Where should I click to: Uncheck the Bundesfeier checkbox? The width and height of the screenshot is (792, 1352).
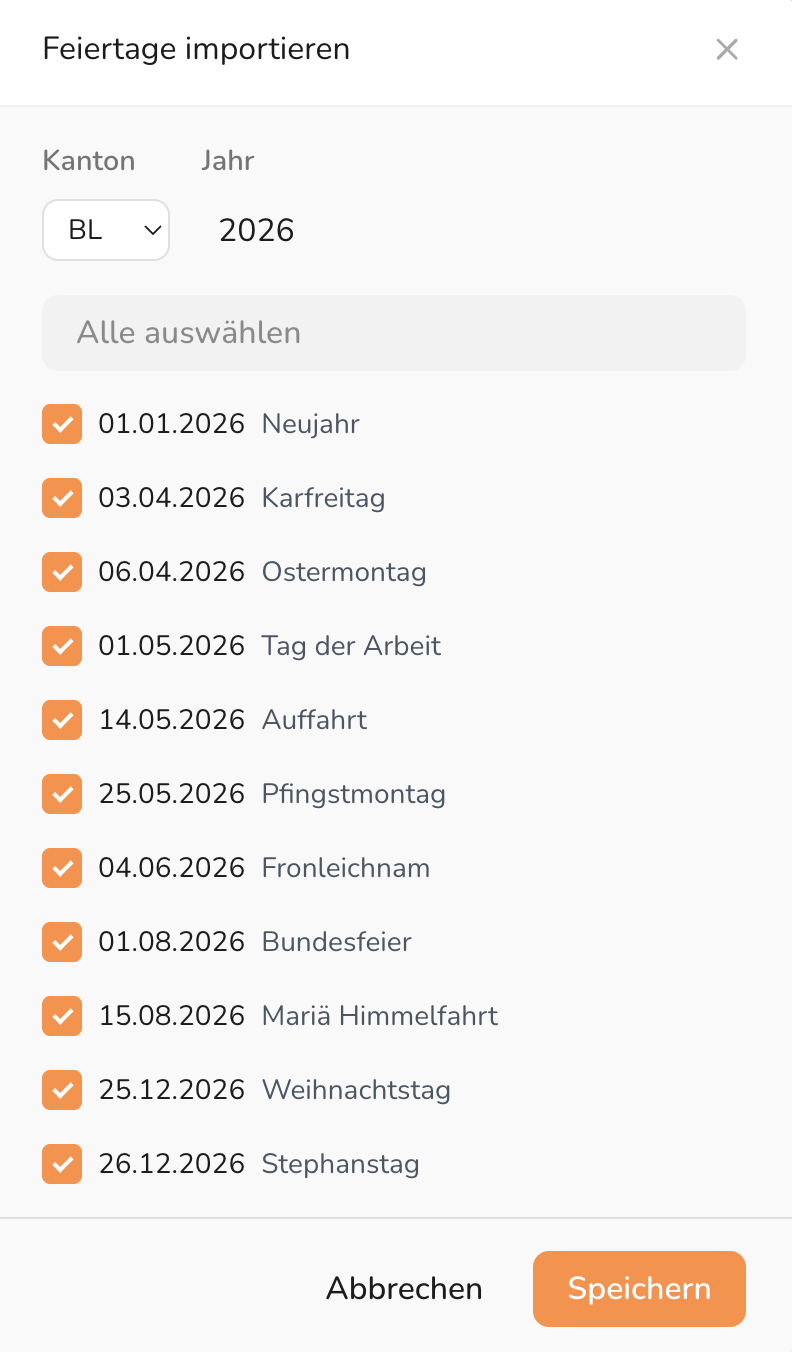62,942
